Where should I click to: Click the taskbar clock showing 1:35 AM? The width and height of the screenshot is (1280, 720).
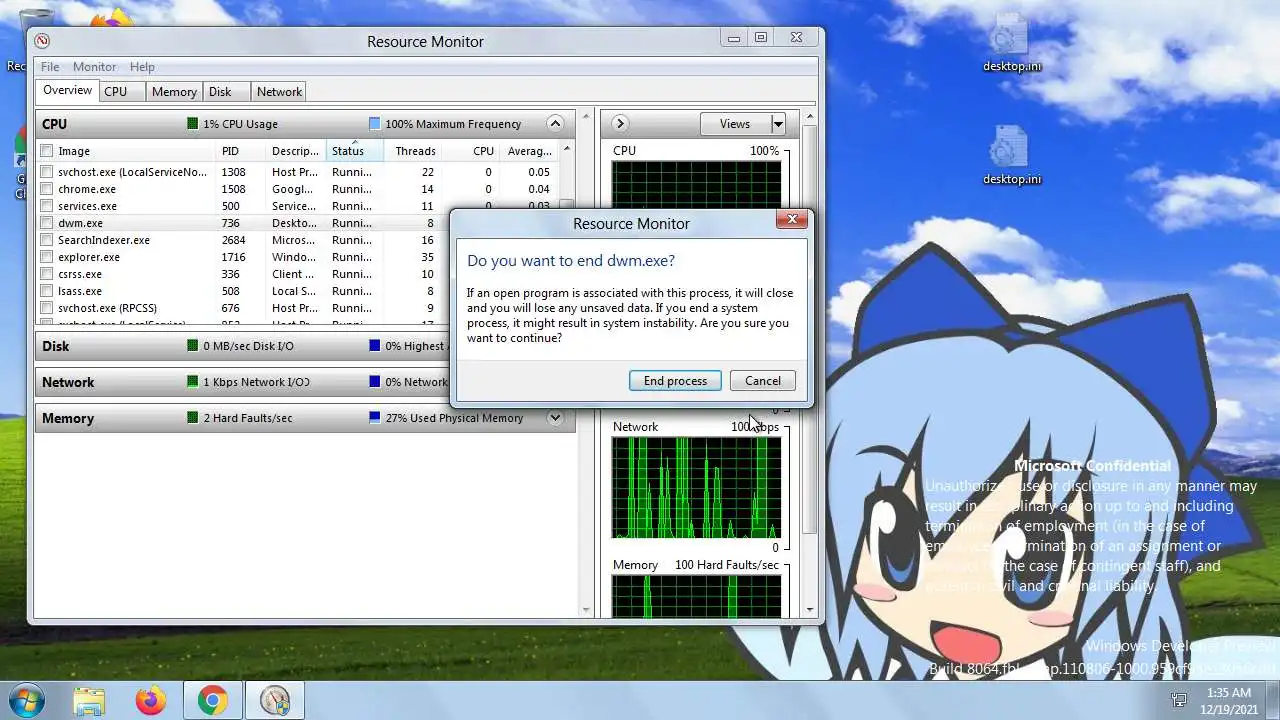pos(1227,700)
